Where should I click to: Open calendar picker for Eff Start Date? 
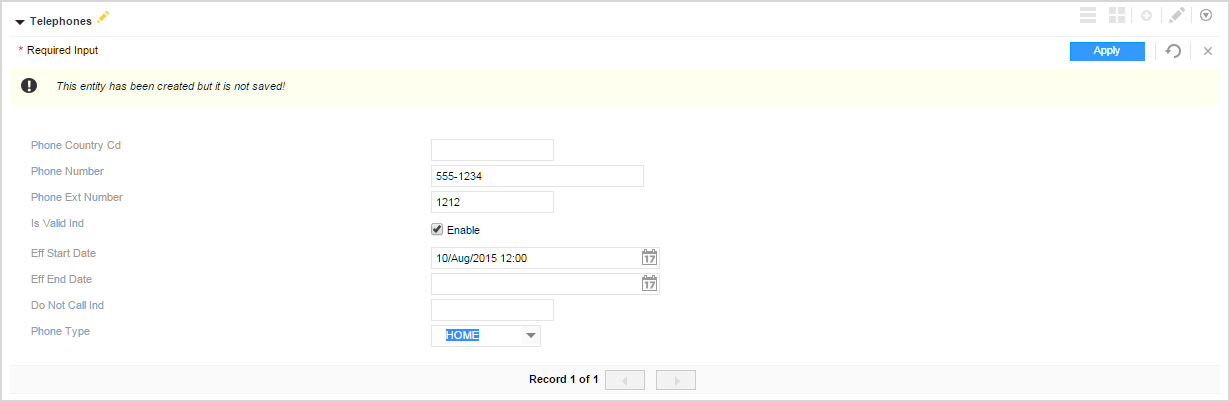[649, 258]
